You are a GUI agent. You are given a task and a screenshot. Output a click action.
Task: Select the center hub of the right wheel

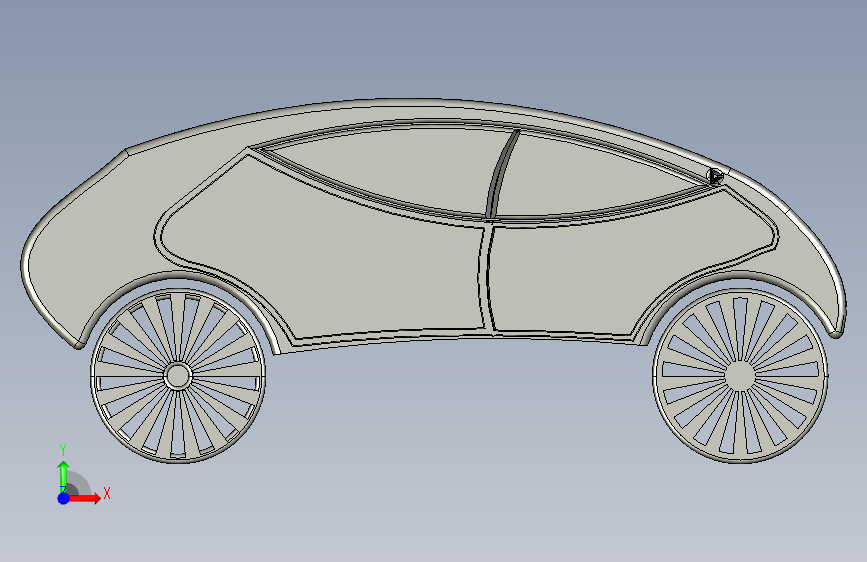pos(739,376)
